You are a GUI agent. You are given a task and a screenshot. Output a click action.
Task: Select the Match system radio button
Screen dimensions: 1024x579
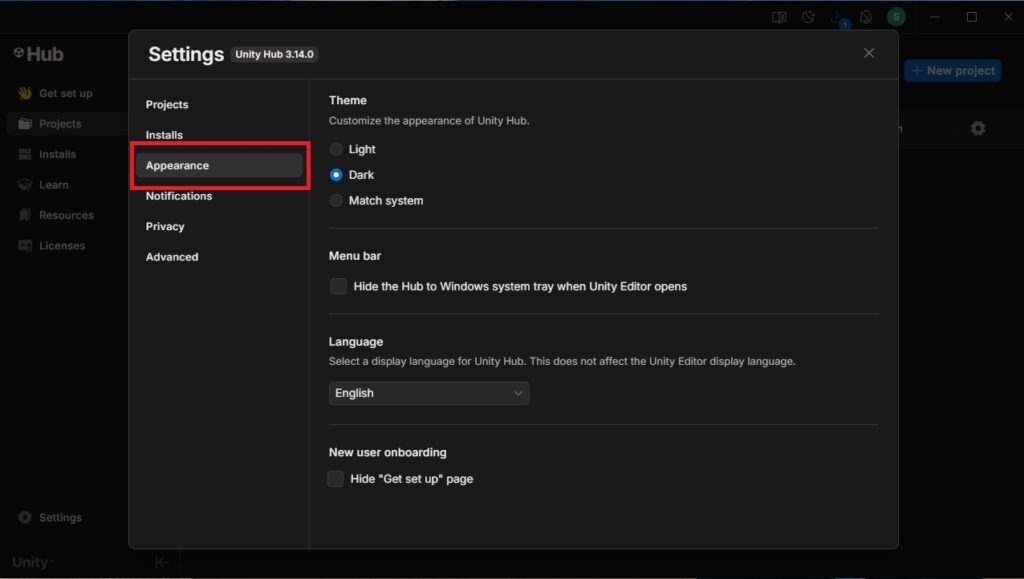click(336, 200)
